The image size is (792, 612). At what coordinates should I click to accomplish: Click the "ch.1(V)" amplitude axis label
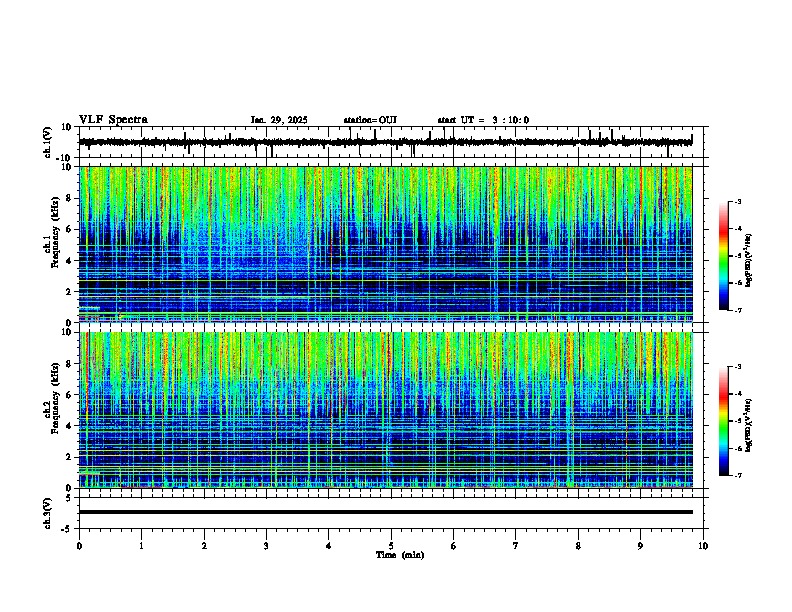coord(48,142)
